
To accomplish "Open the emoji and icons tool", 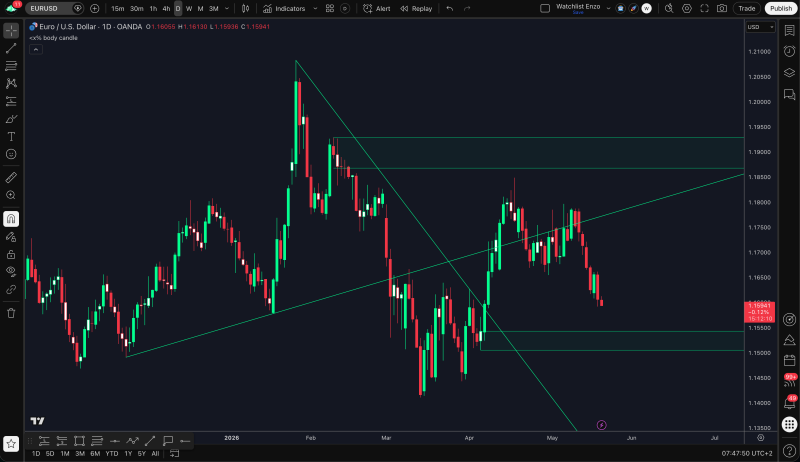I will coord(11,154).
